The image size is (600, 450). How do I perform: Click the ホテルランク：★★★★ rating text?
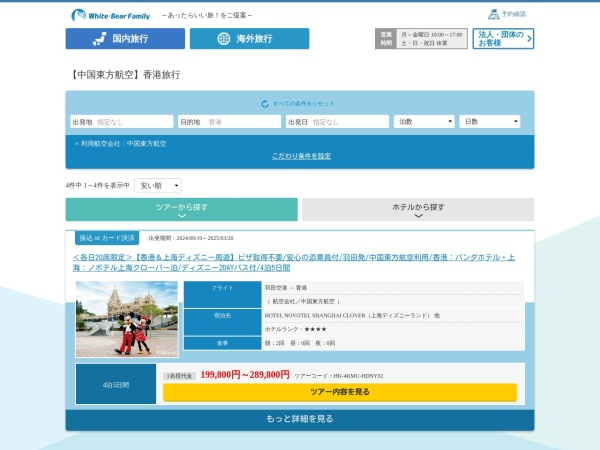(295, 329)
